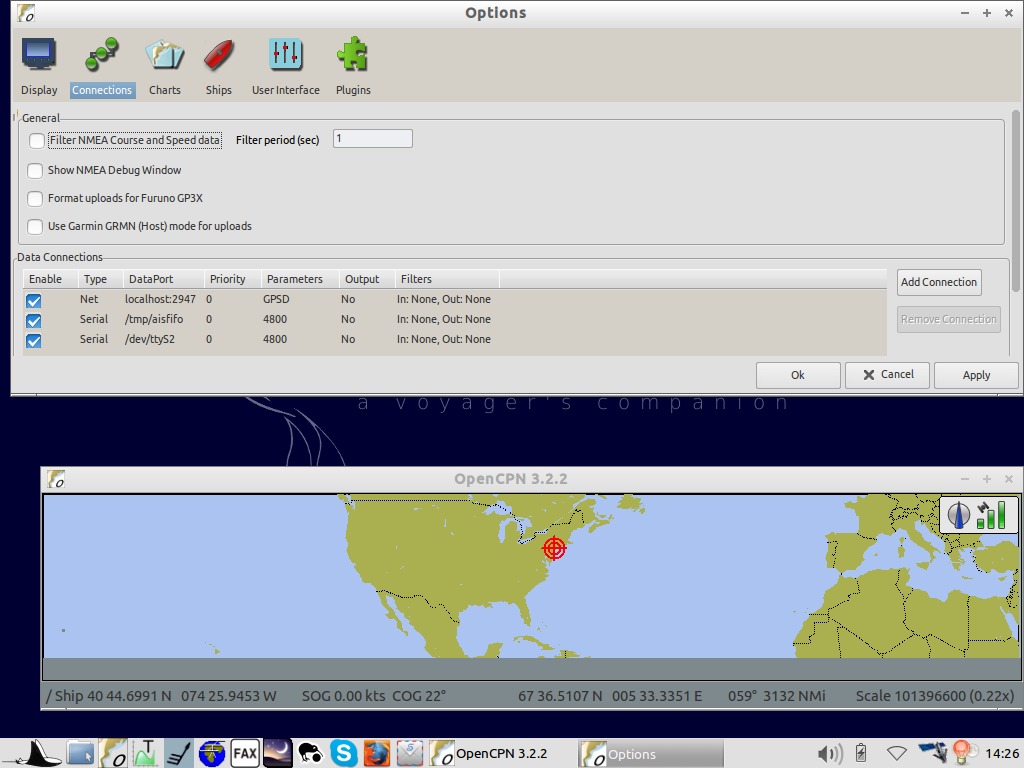Click the Apply button
This screenshot has height=768, width=1024.
[x=976, y=376]
